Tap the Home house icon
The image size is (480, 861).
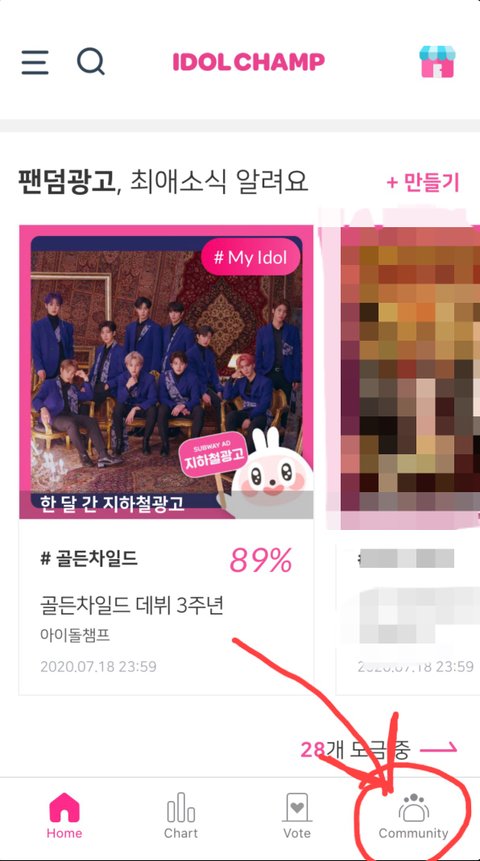tap(64, 808)
